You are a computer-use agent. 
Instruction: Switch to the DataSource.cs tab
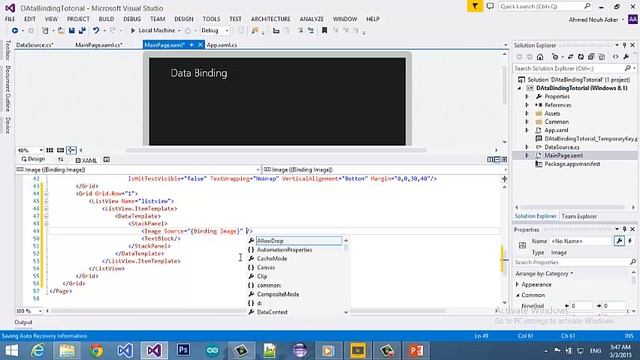point(35,45)
